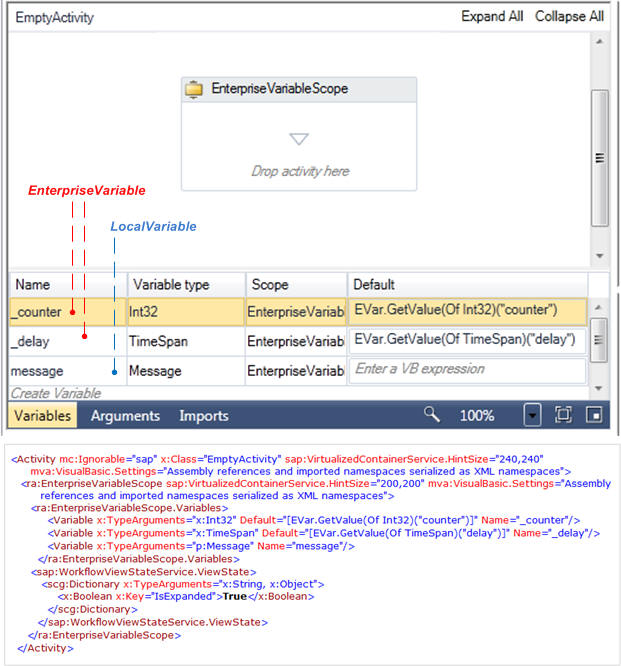Click designer canvas scrollbar down arrow
Screen dimensions: 621x666
(x=600, y=256)
